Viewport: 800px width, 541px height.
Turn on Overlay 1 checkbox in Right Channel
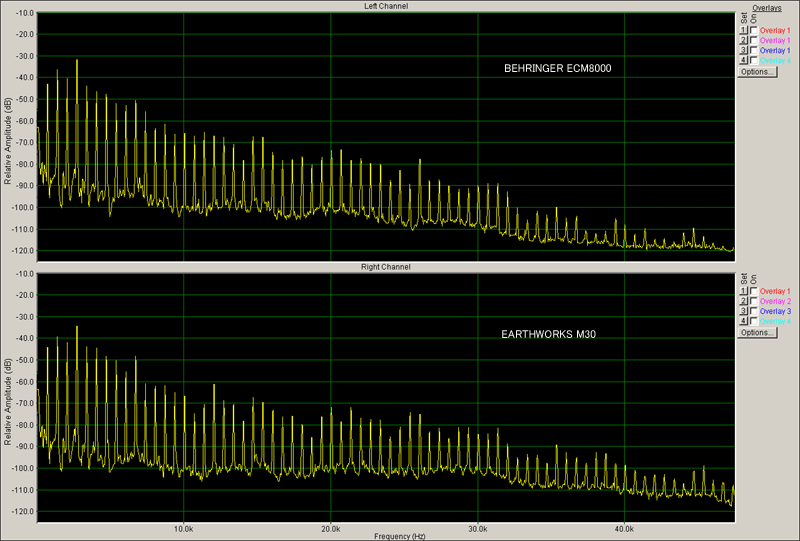coord(754,291)
